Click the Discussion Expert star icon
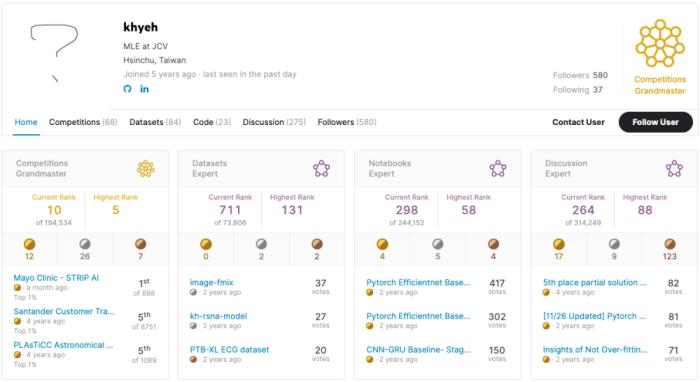The image size is (700, 382). (x=674, y=169)
